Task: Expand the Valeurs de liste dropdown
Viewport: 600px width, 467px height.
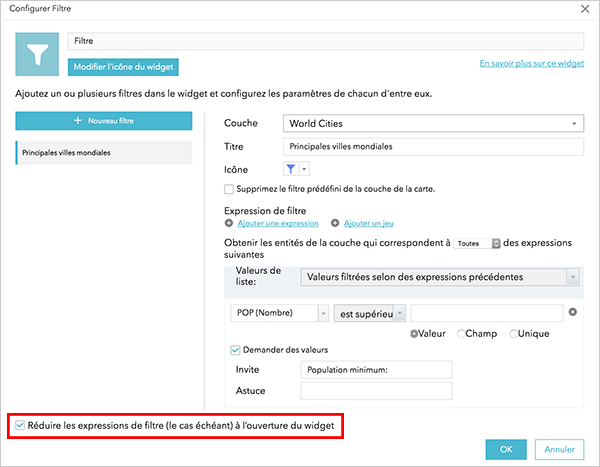Action: (573, 277)
